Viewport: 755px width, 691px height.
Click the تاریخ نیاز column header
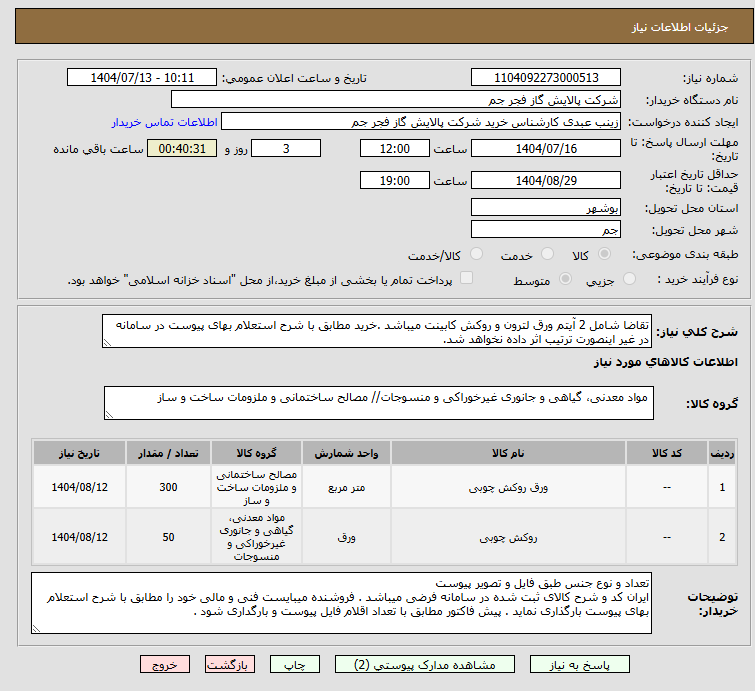point(79,453)
